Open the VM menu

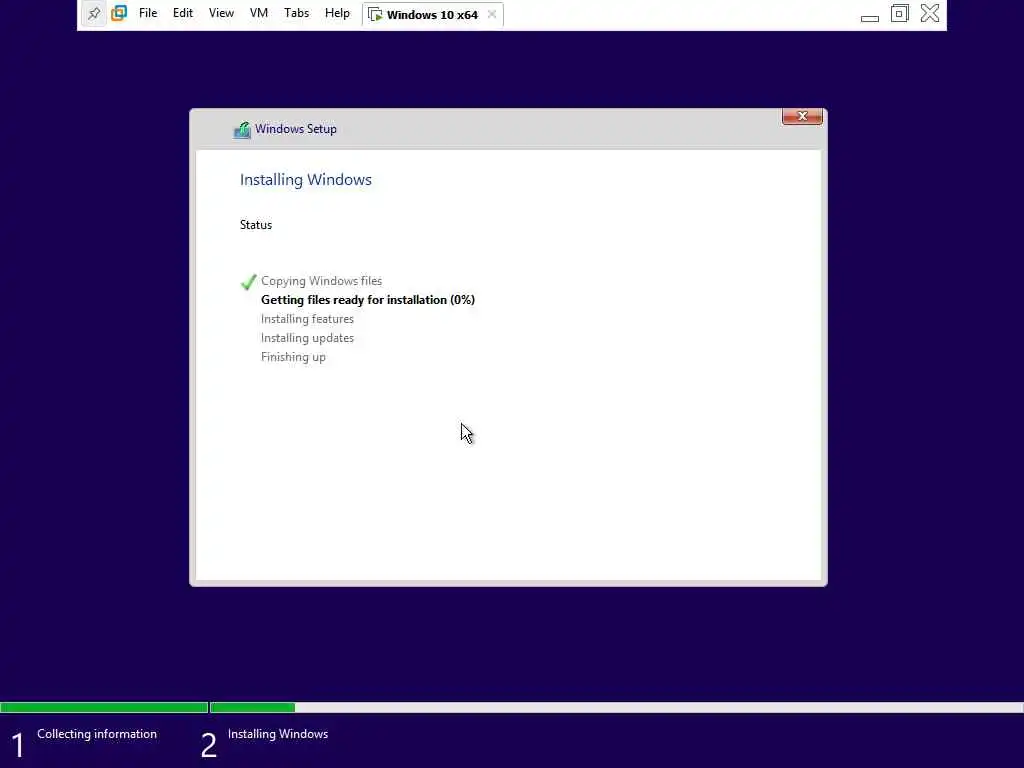tap(259, 14)
